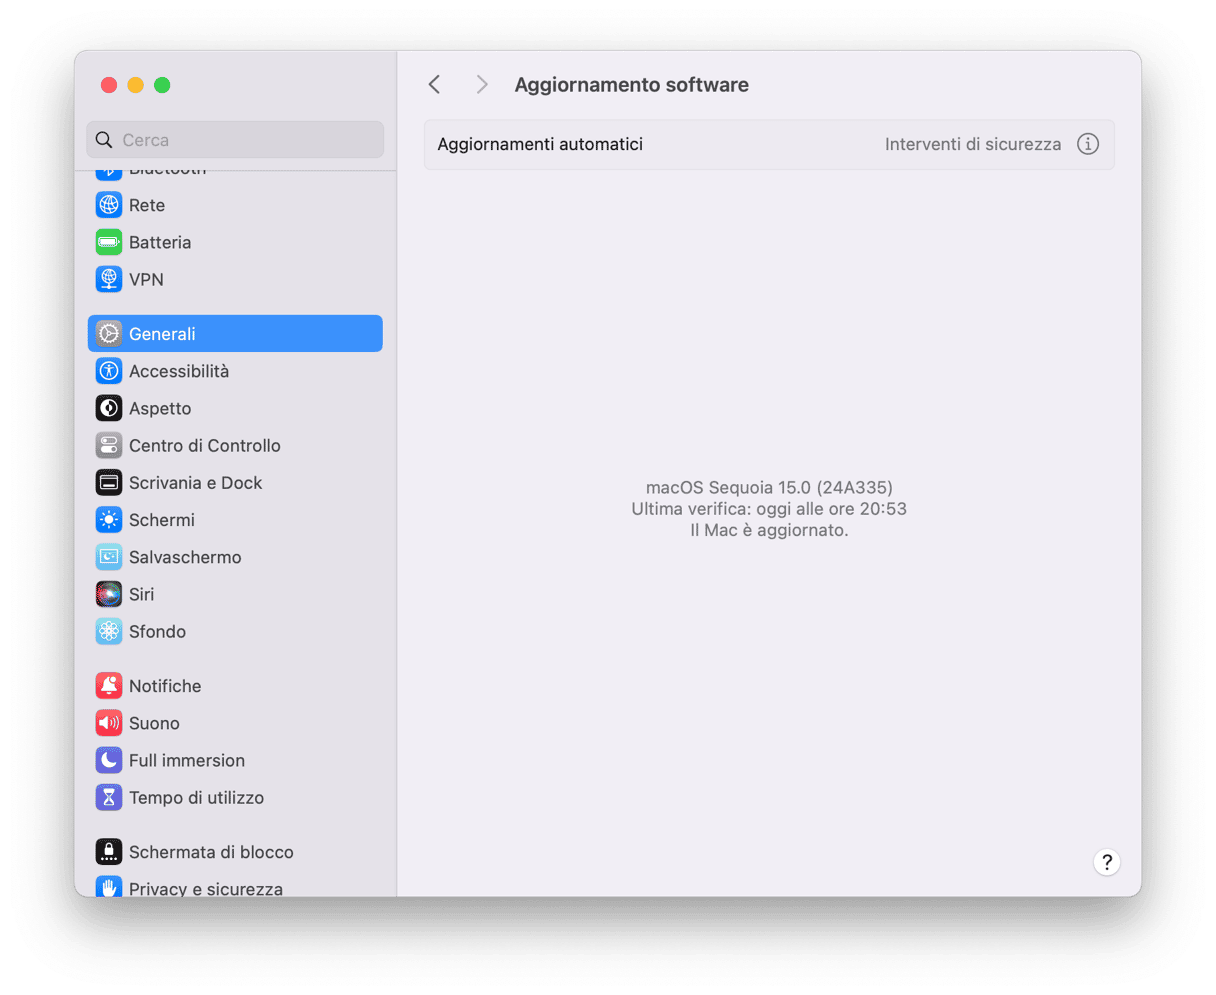
Task: Open Full immersion focus settings
Action: coord(186,760)
